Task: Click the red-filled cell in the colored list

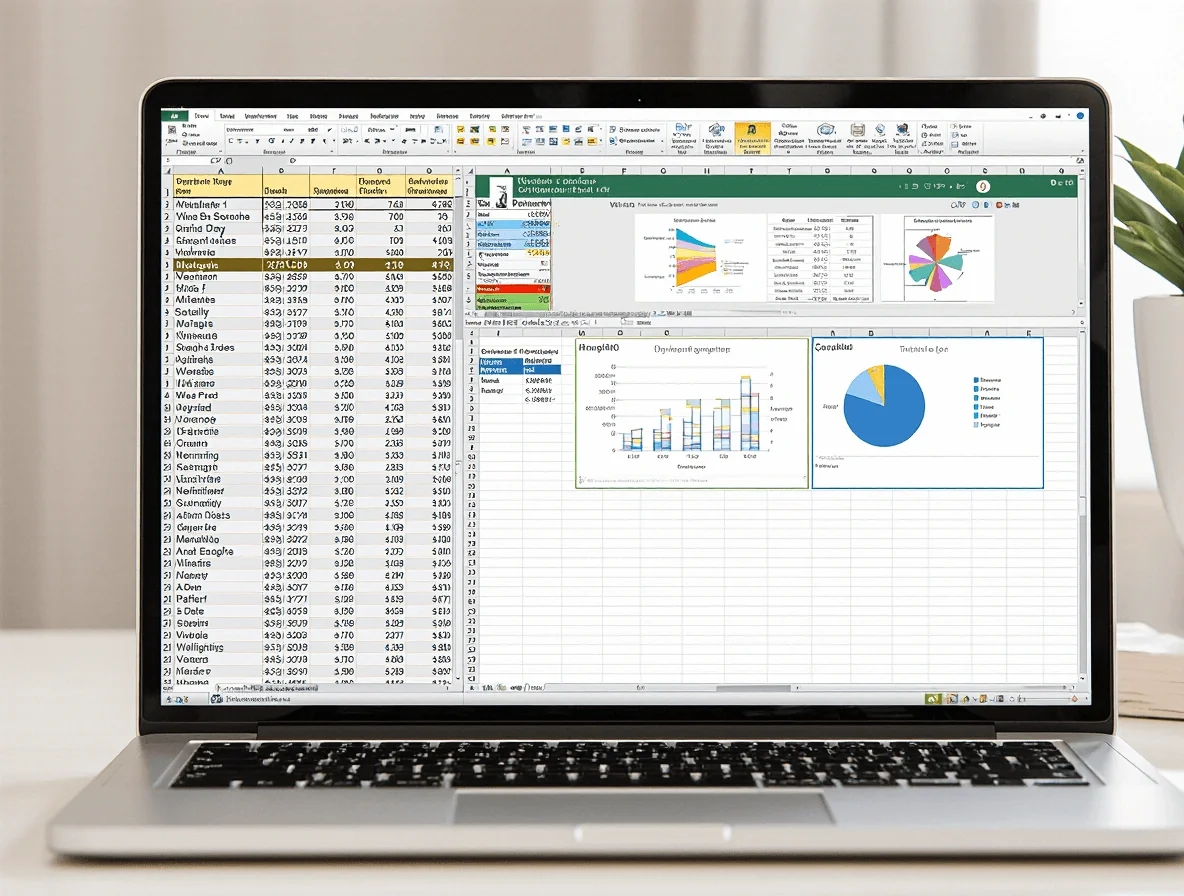Action: [513, 288]
